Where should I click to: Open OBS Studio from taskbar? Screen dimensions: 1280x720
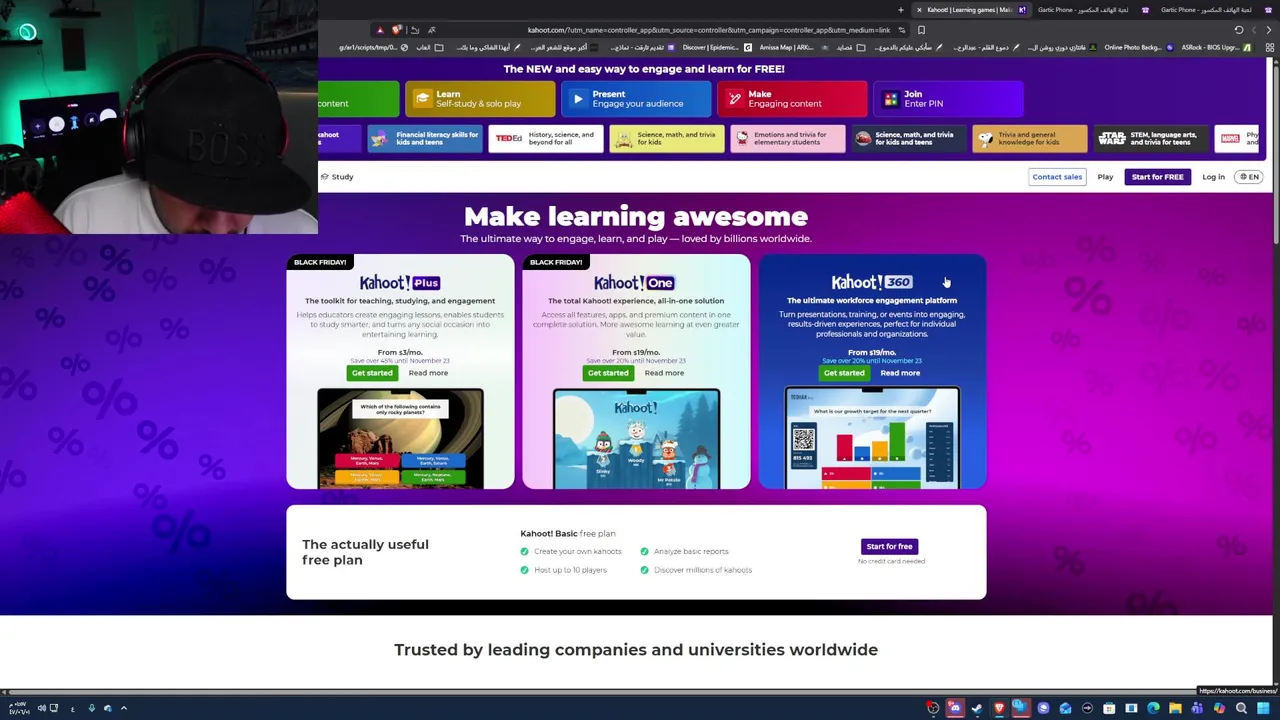[933, 708]
